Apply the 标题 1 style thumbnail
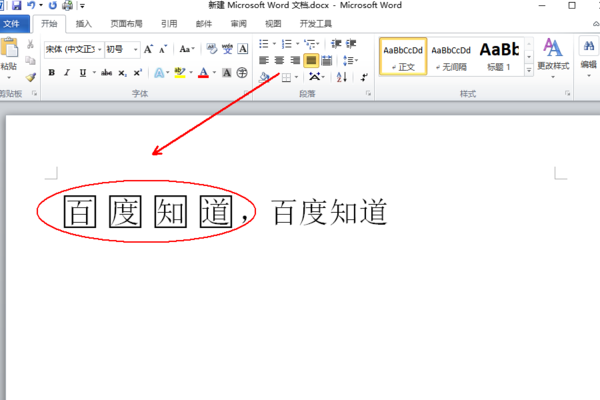 point(499,57)
